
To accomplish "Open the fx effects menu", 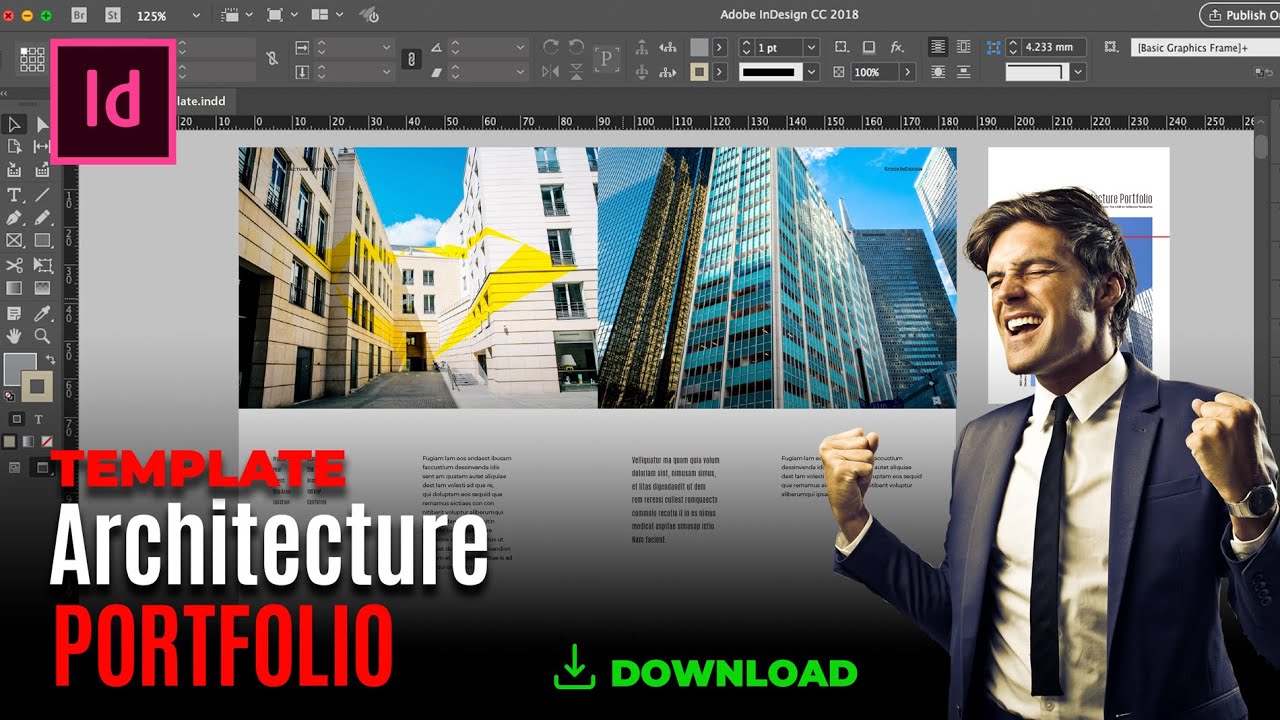I will (897, 47).
